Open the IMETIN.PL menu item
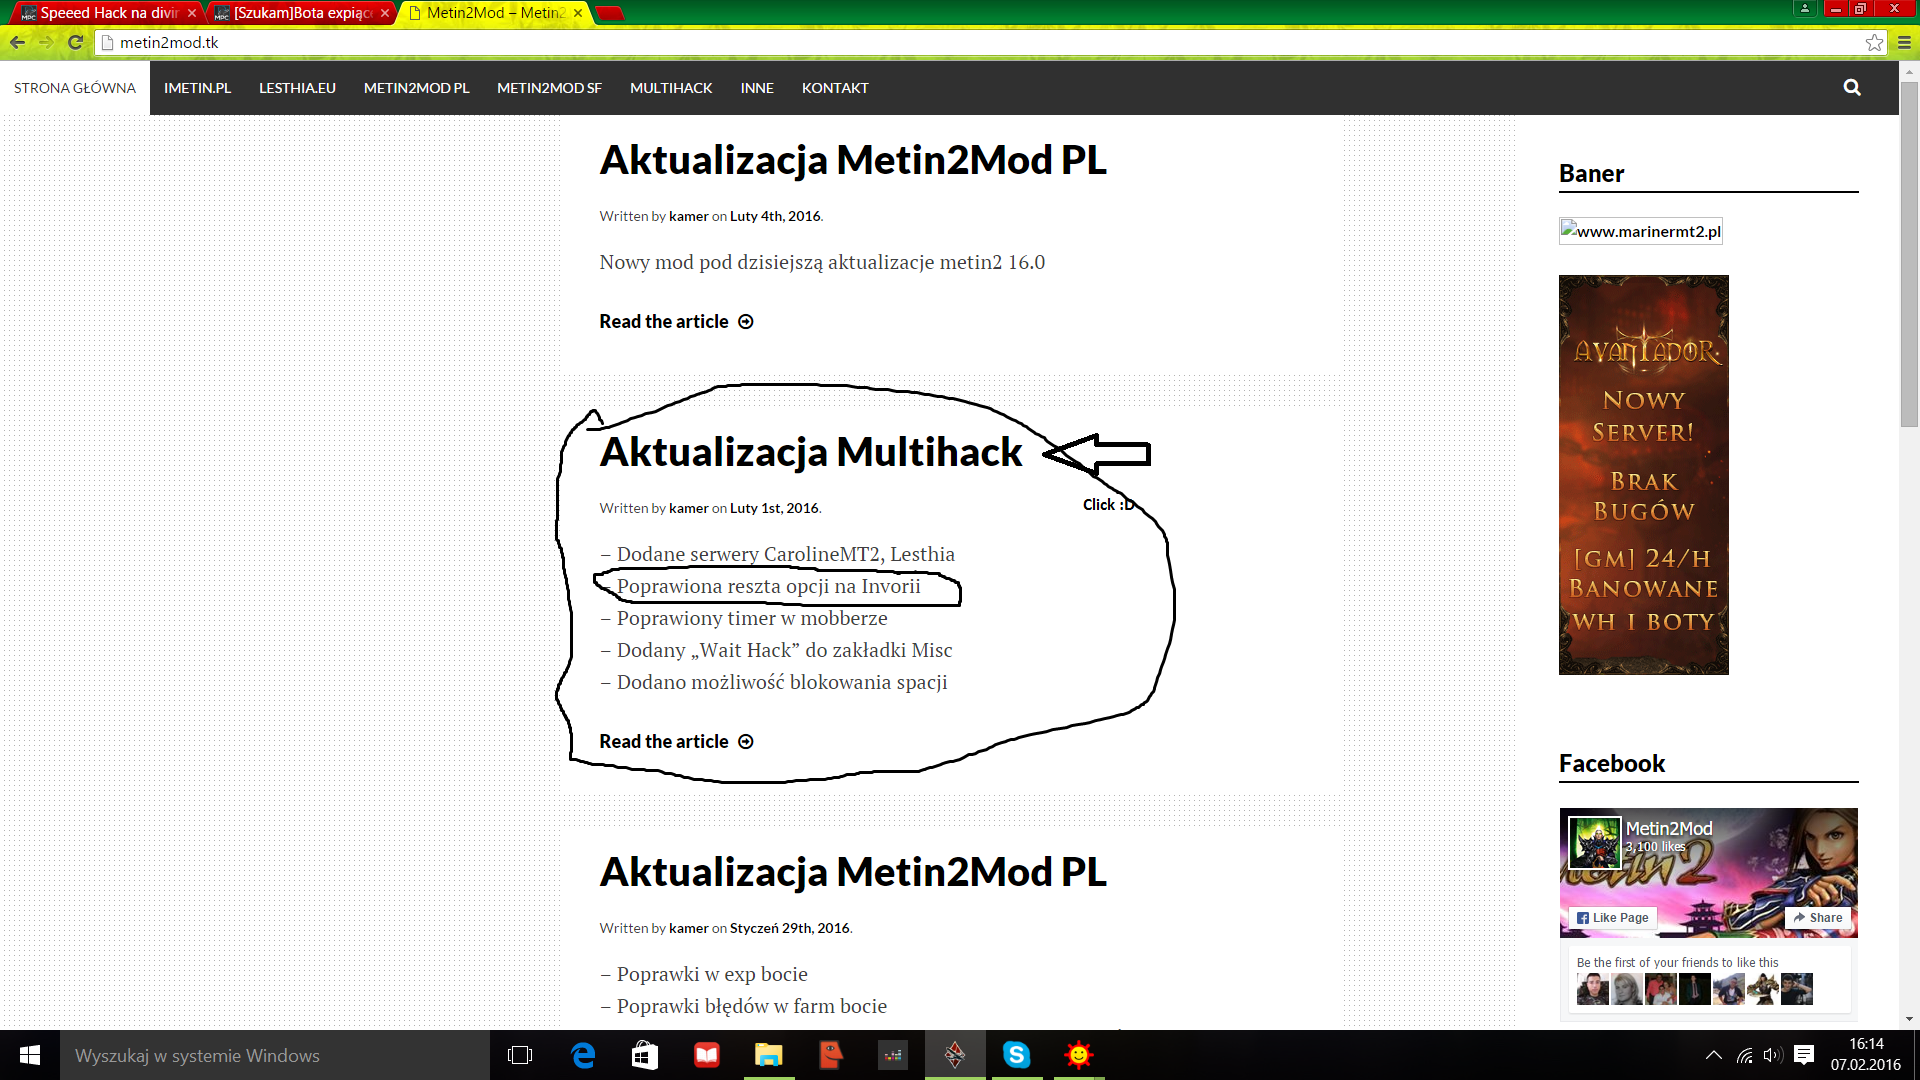This screenshot has width=1920, height=1080. 198,88
